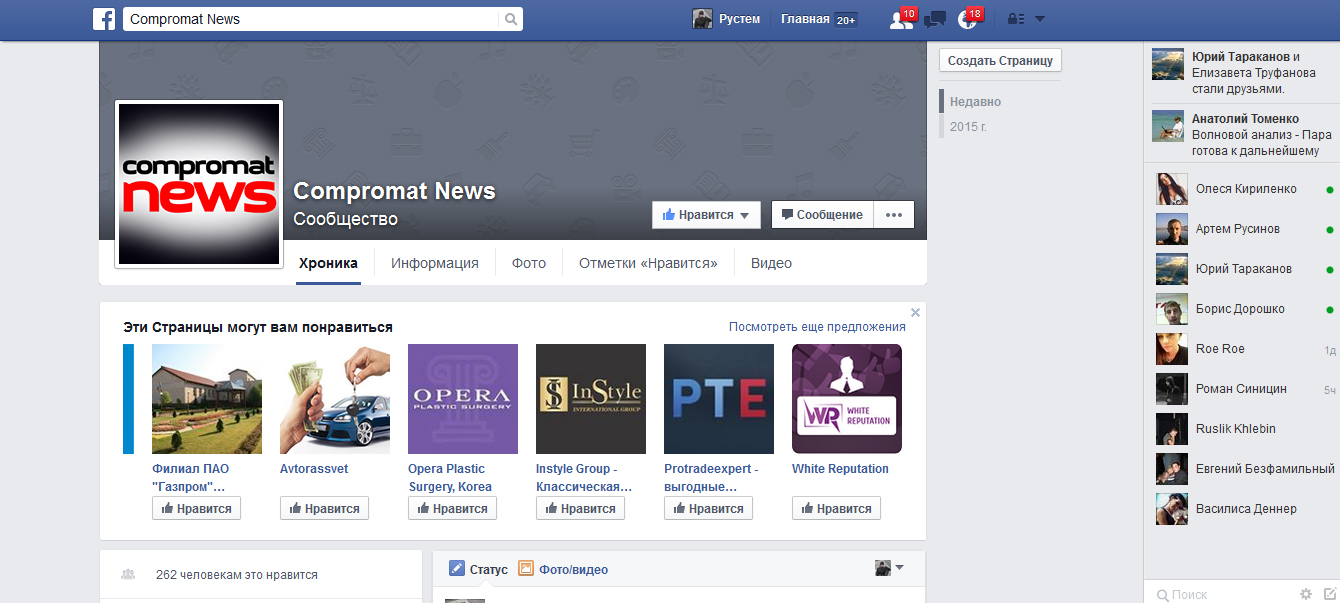Open chat with Борис Дорошко
The image size is (1340, 603).
pos(1242,309)
